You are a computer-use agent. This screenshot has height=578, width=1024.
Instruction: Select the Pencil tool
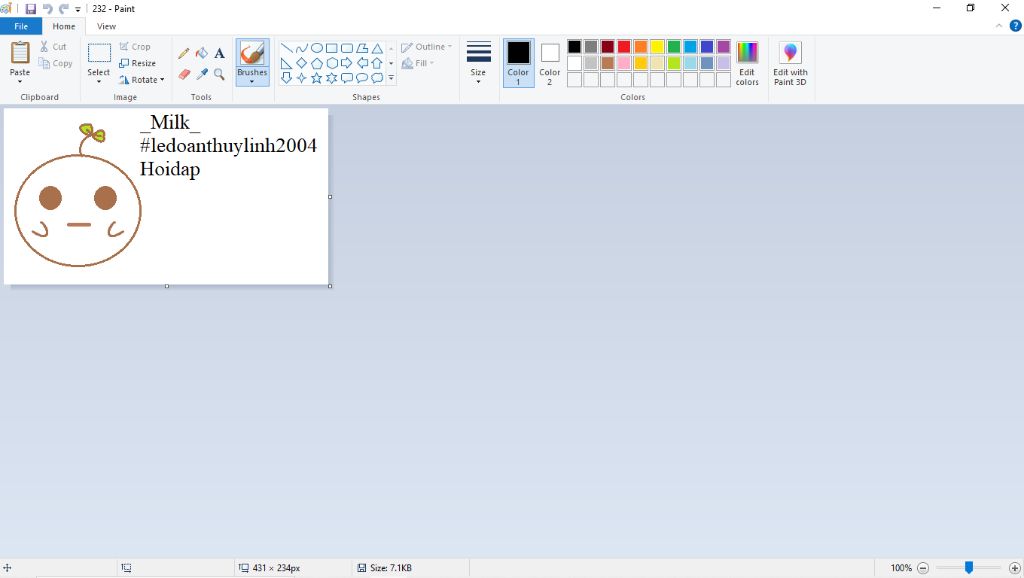click(184, 54)
